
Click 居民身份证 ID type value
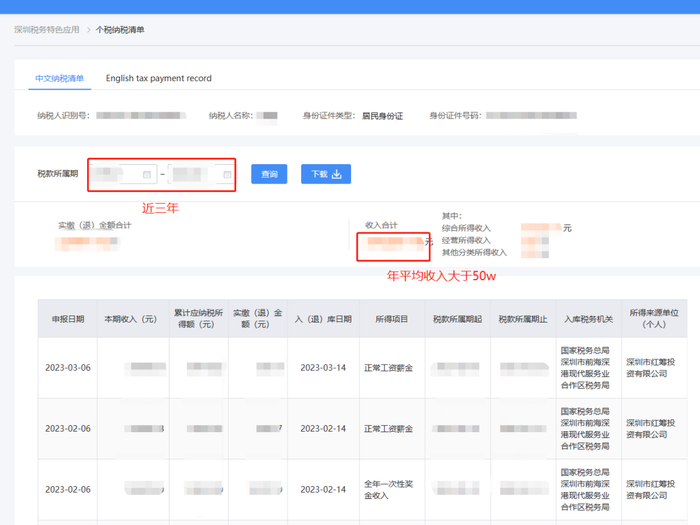(382, 116)
